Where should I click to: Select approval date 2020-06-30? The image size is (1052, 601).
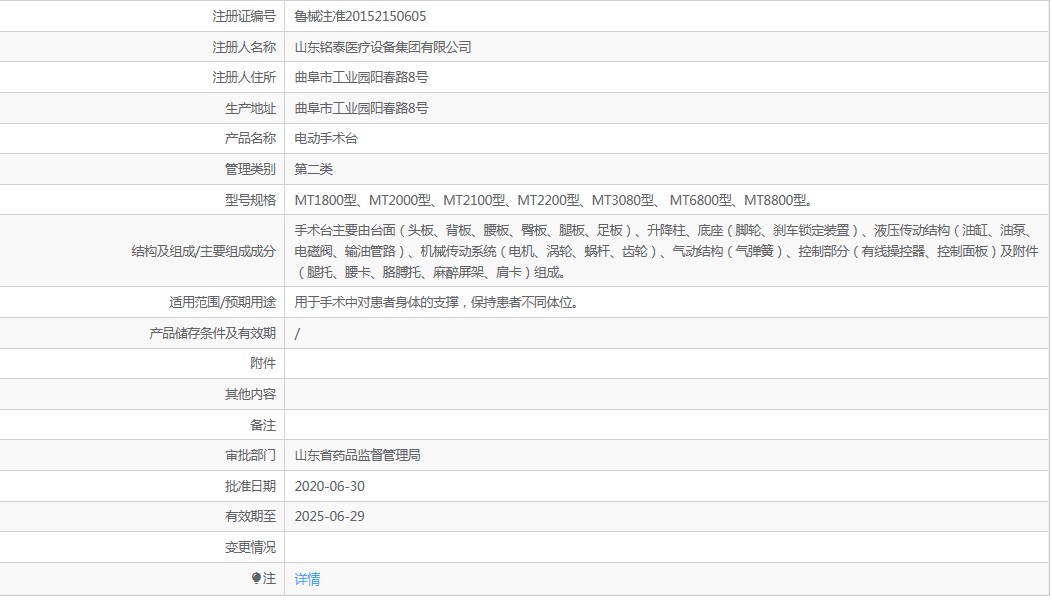click(329, 486)
